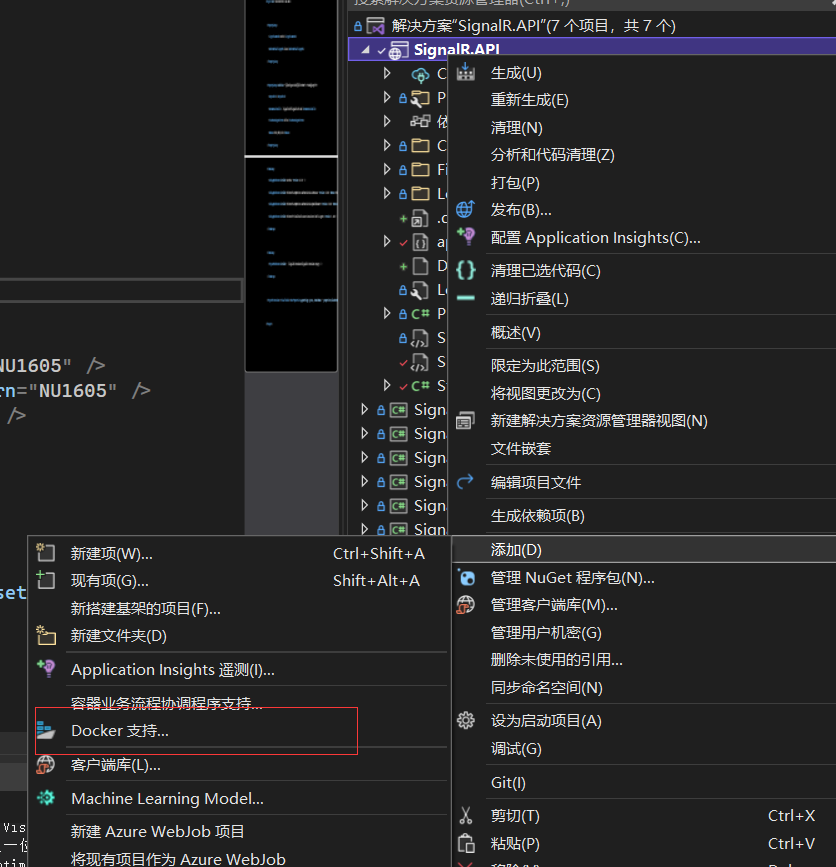
Task: Click the collapse icon beside 递归折叠
Action: 466,298
